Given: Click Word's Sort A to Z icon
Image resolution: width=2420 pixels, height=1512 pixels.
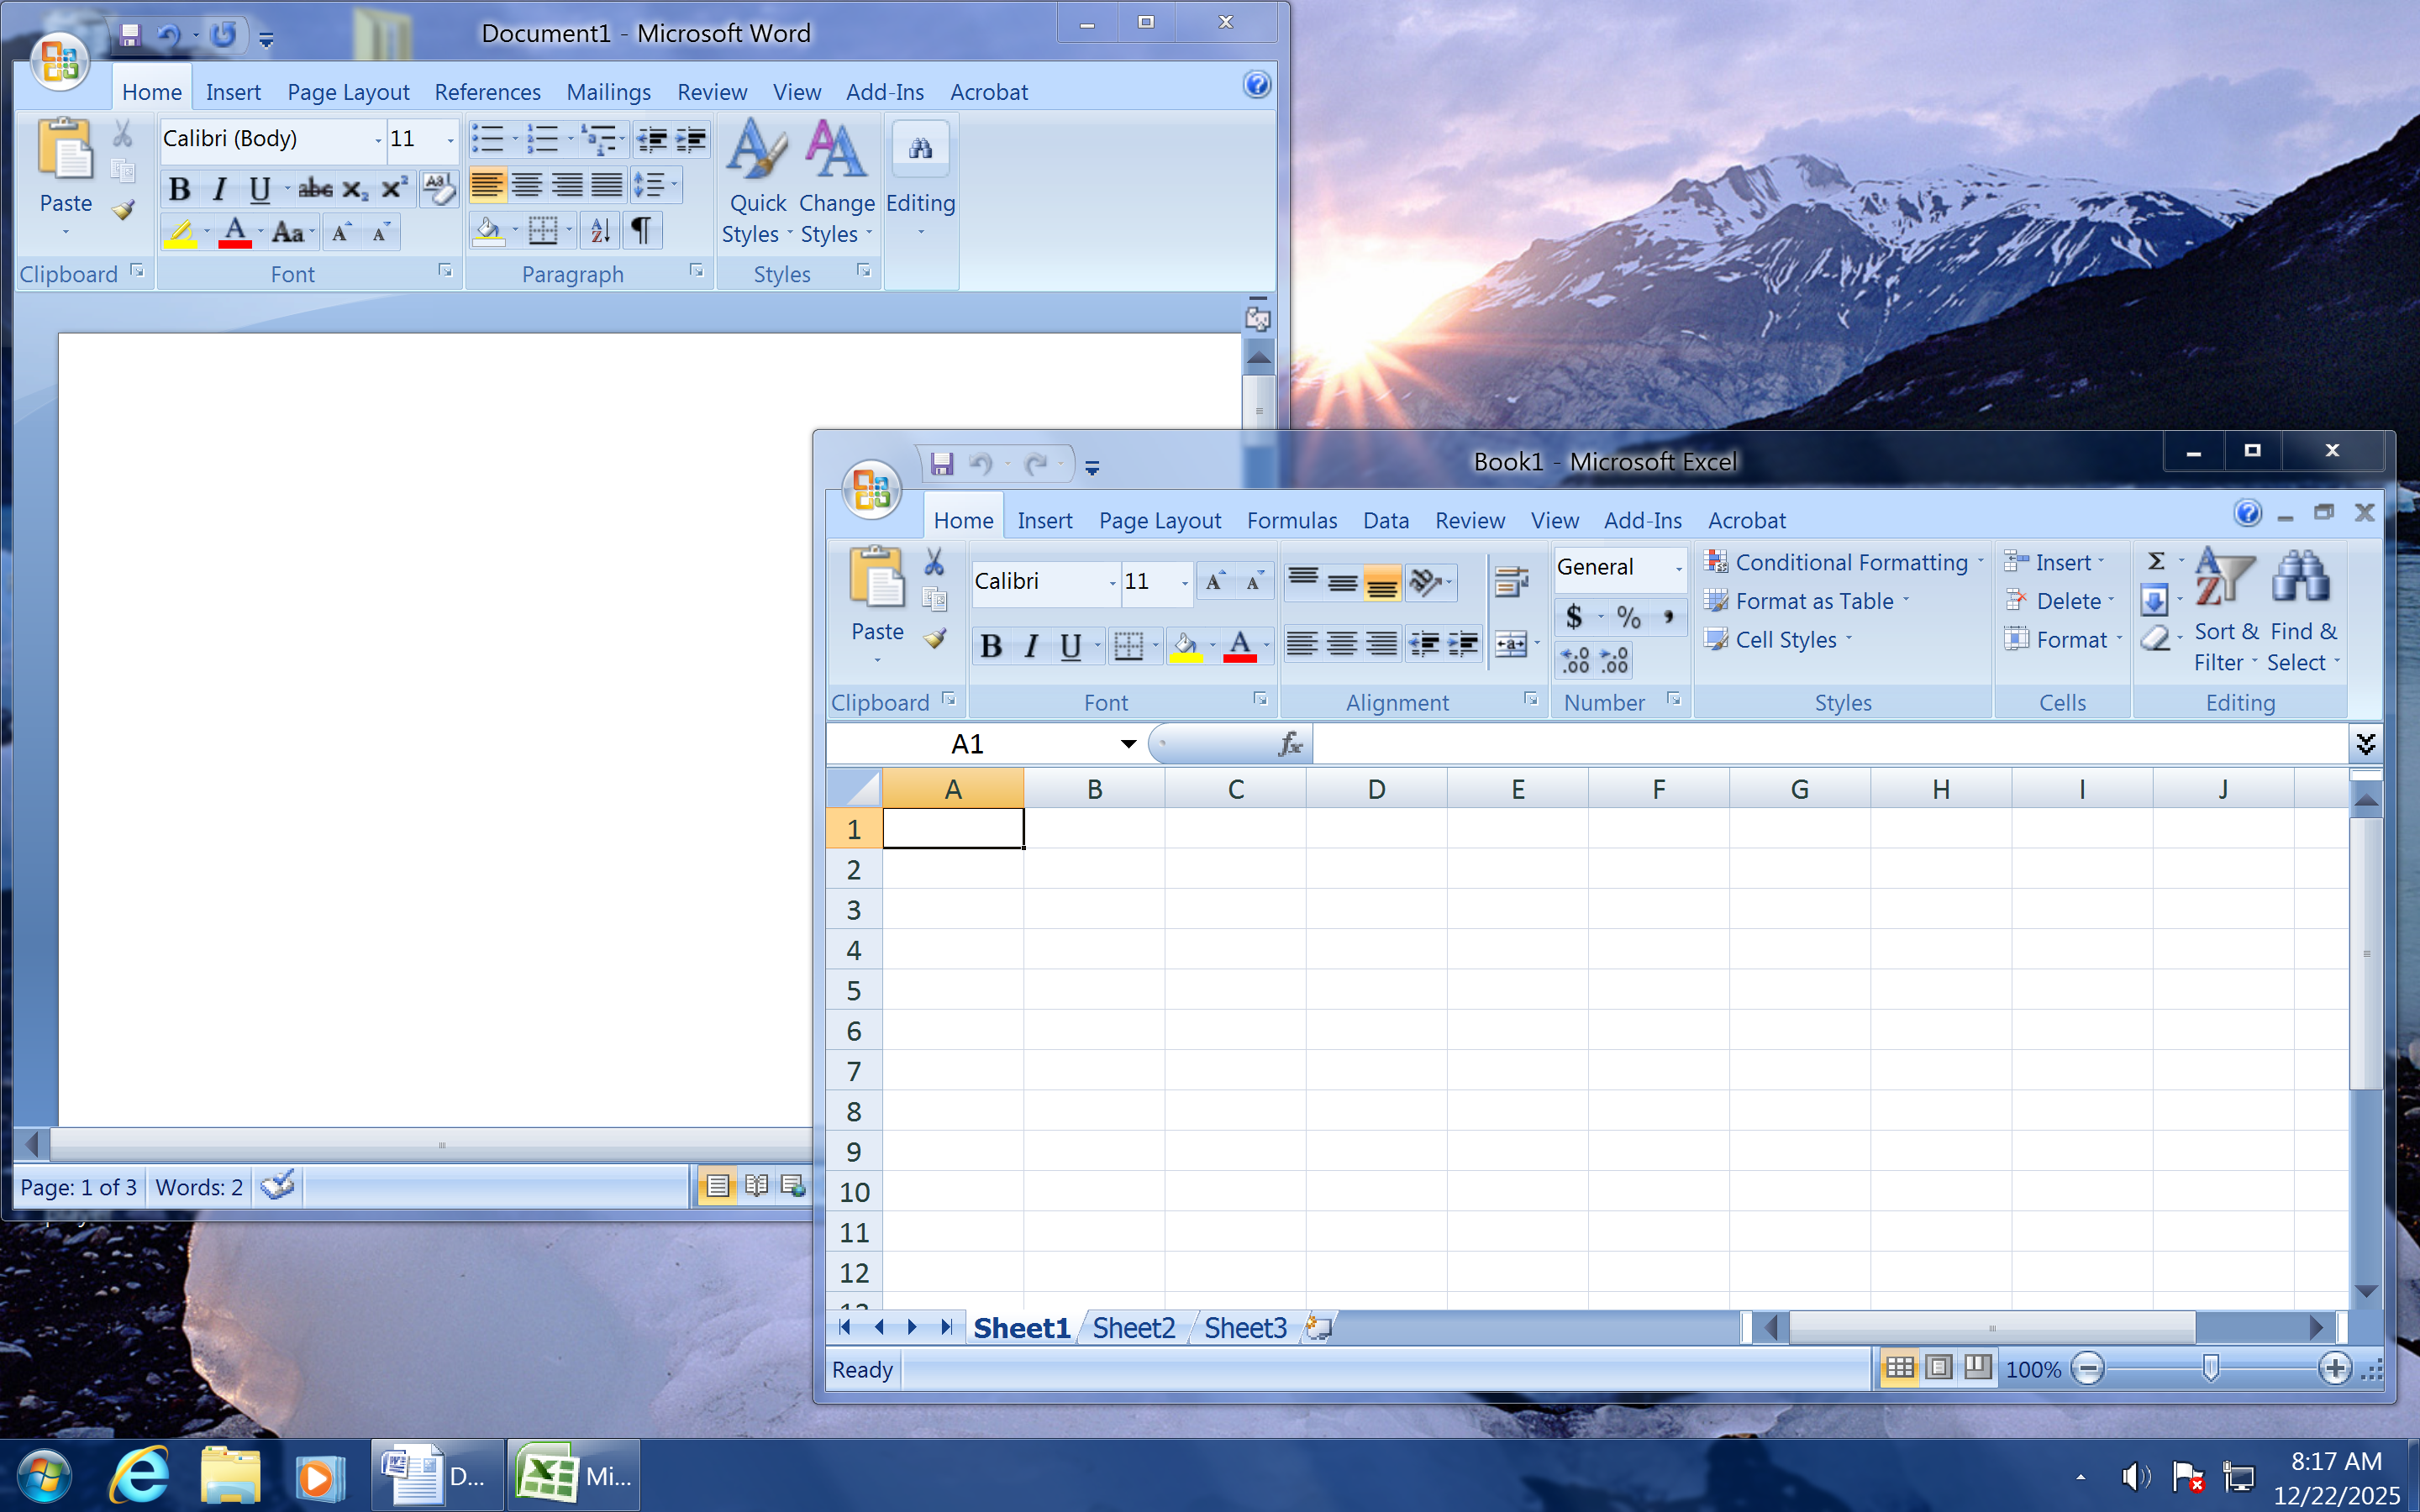Looking at the screenshot, I should coord(600,231).
